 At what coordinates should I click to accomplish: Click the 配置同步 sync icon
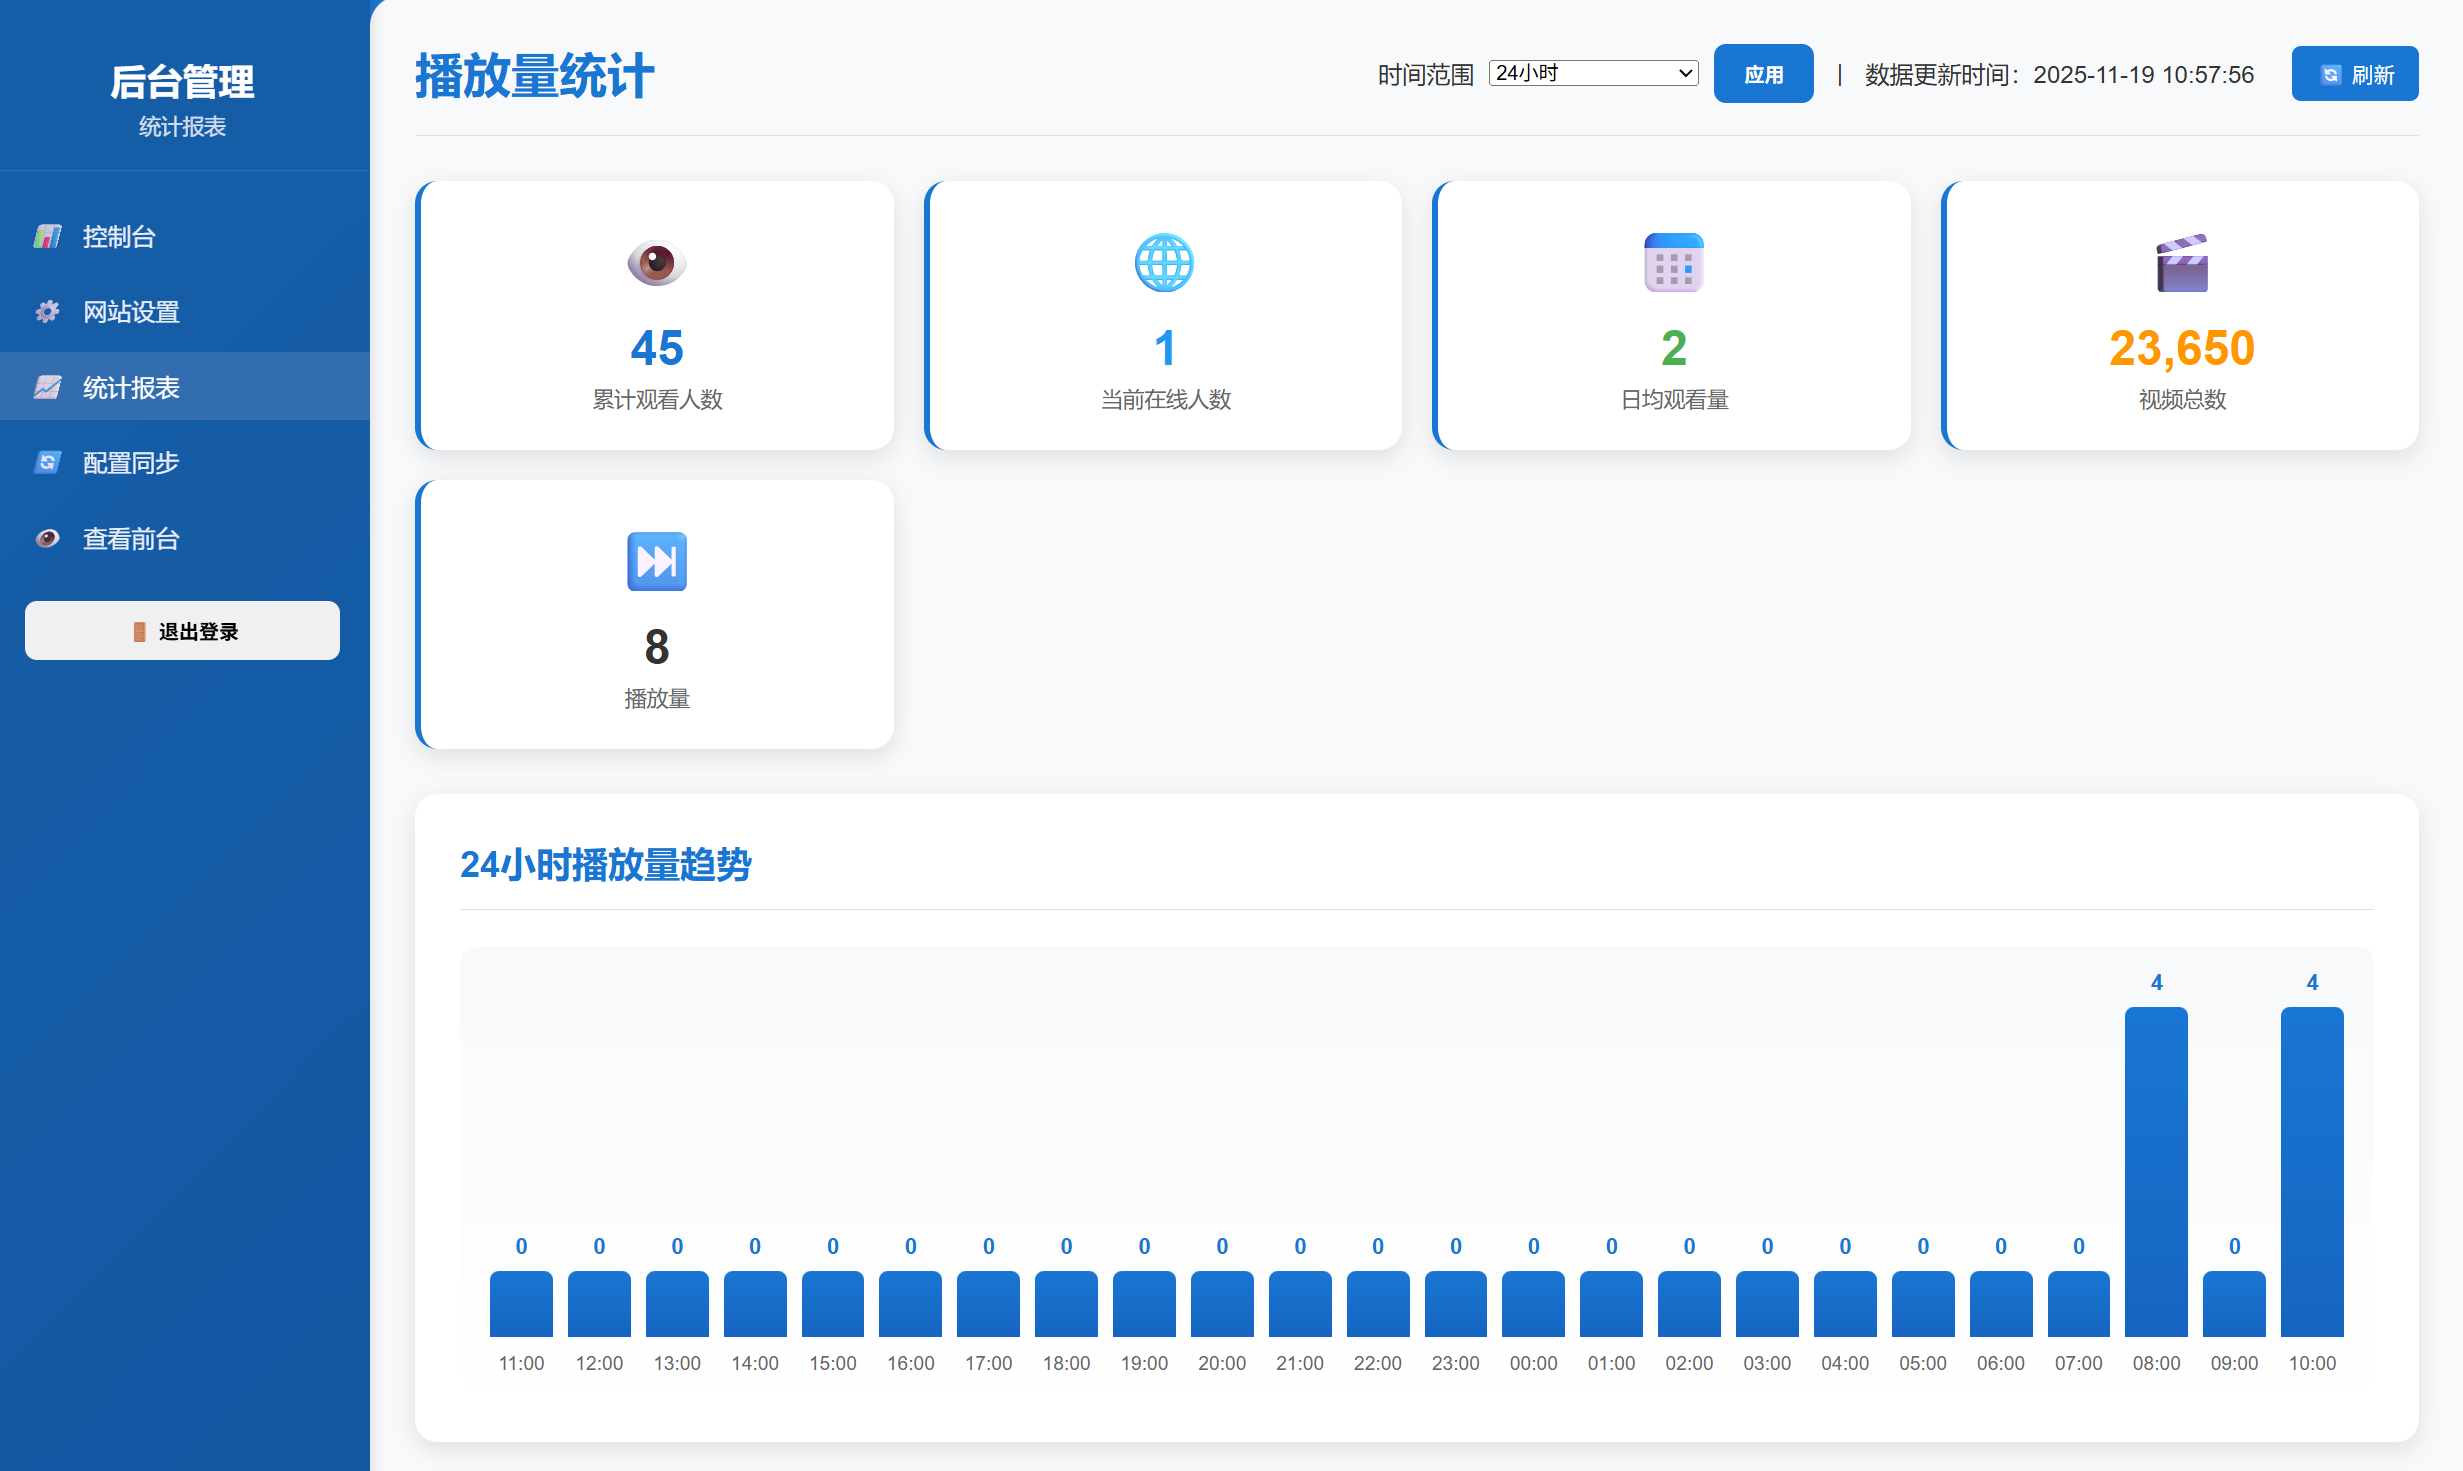tap(48, 462)
